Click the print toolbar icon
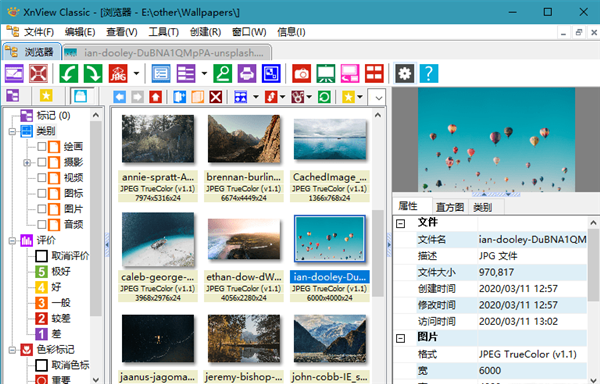Screen dimensions: 600x384 coord(247,73)
